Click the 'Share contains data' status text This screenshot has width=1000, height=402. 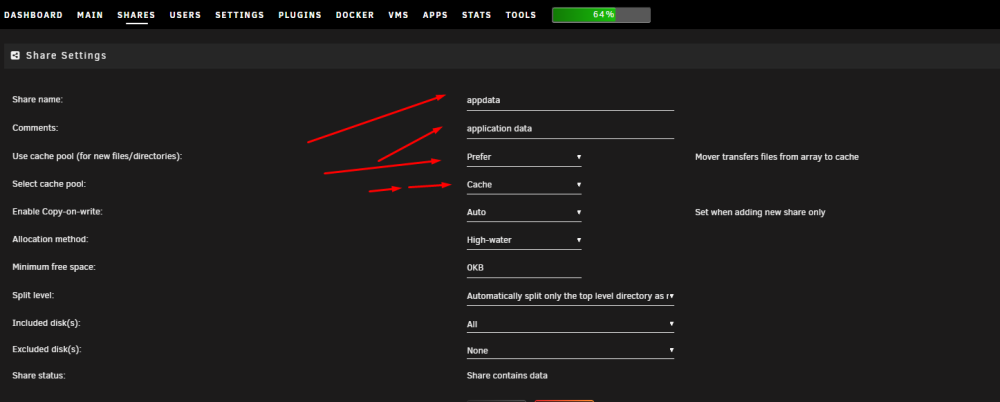point(507,375)
